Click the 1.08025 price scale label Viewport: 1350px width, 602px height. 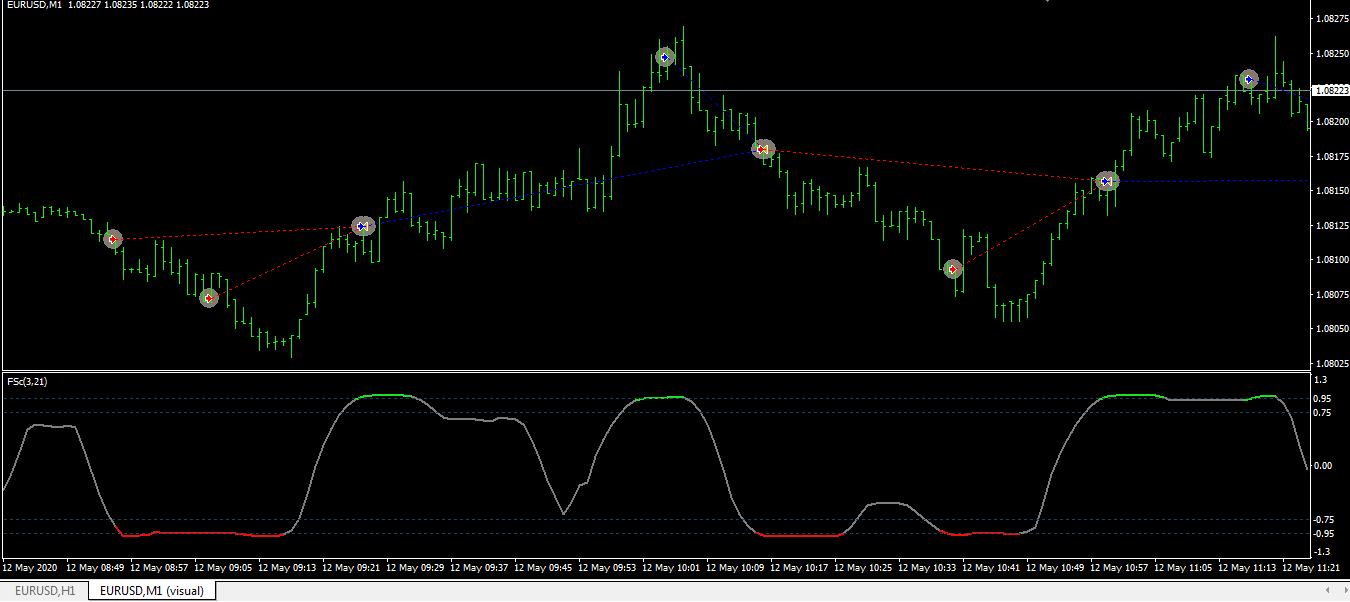[1332, 364]
